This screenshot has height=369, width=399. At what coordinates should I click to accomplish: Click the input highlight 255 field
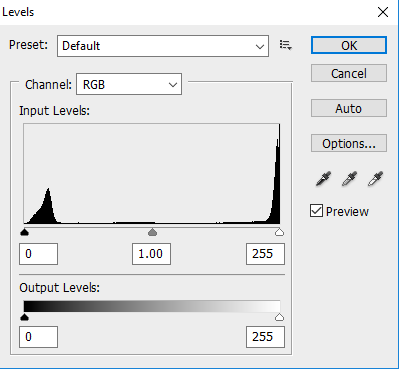tap(265, 254)
